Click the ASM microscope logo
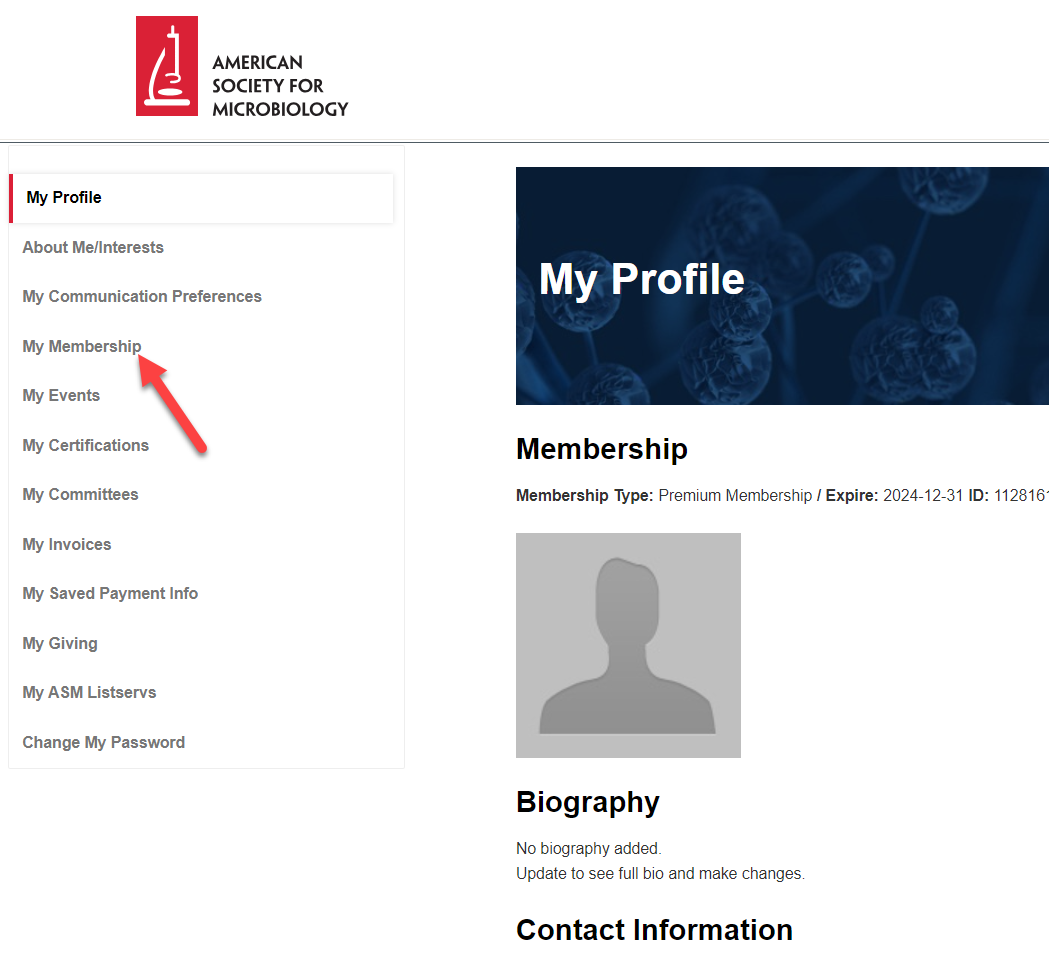The width and height of the screenshot is (1049, 970). coord(166,65)
